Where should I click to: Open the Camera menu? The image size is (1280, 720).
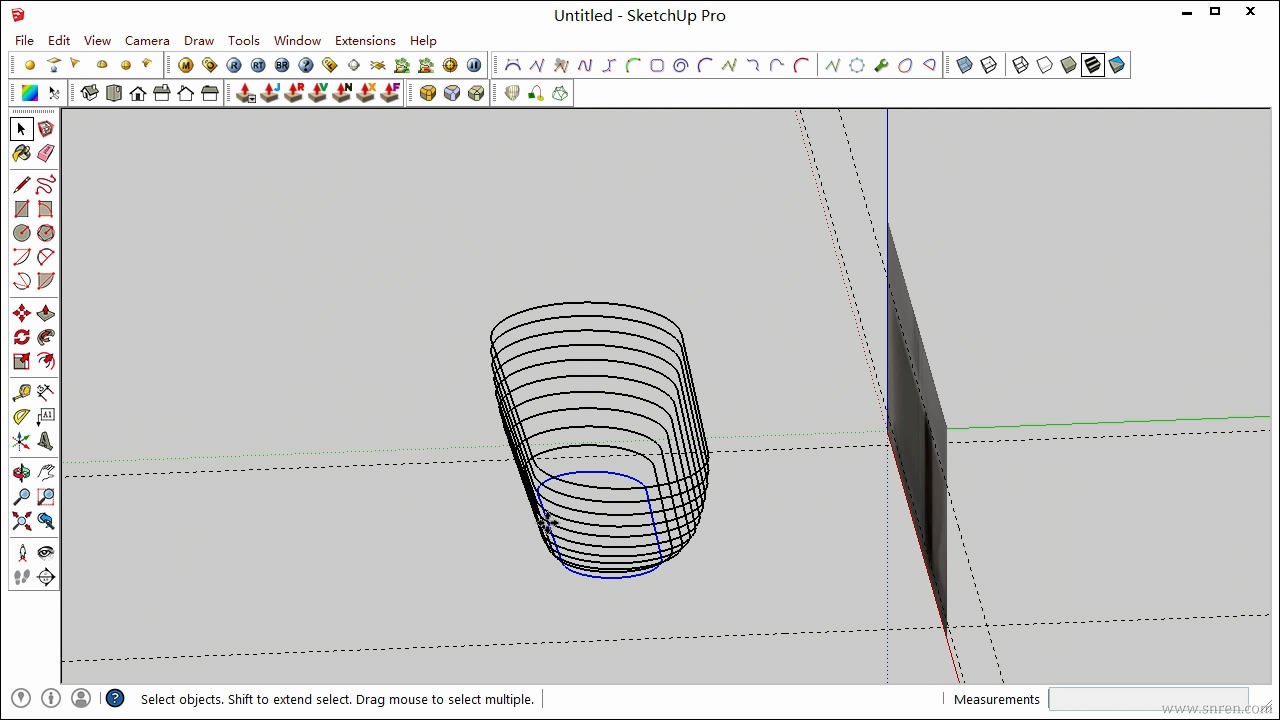(x=147, y=40)
